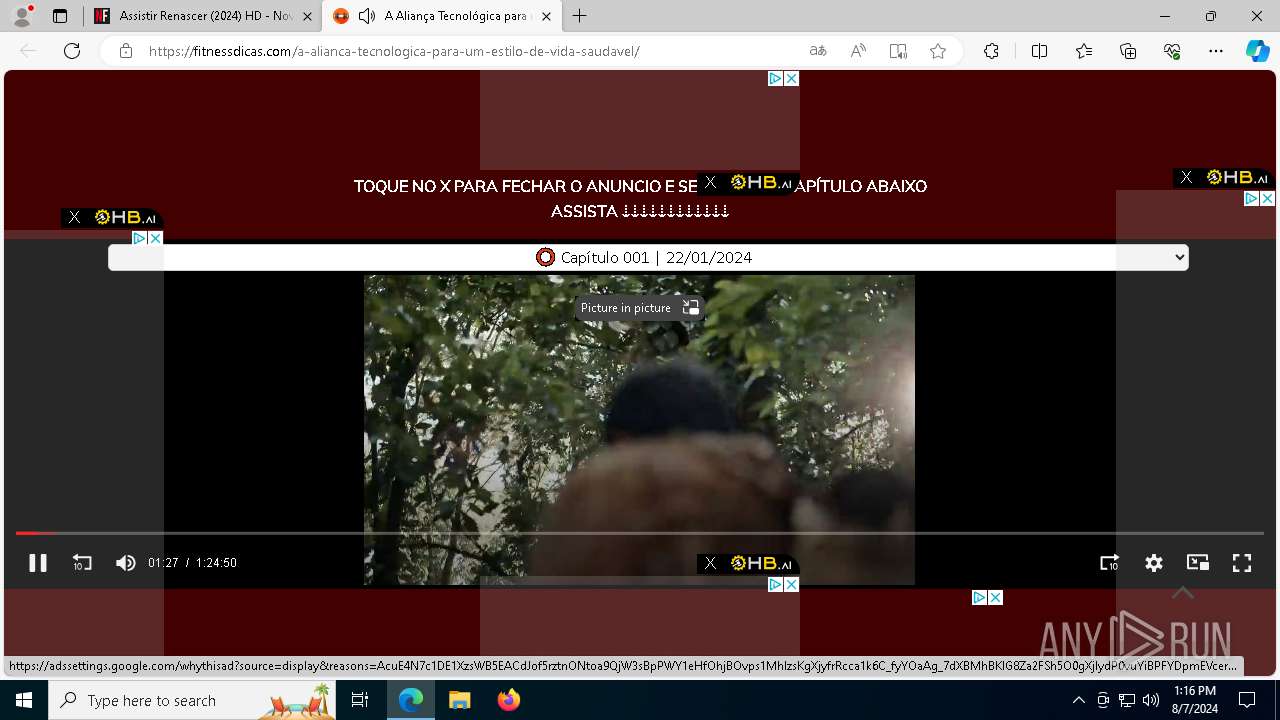Open Browser essentials
Image resolution: width=1280 pixels, height=720 pixels.
pyautogui.click(x=1172, y=51)
